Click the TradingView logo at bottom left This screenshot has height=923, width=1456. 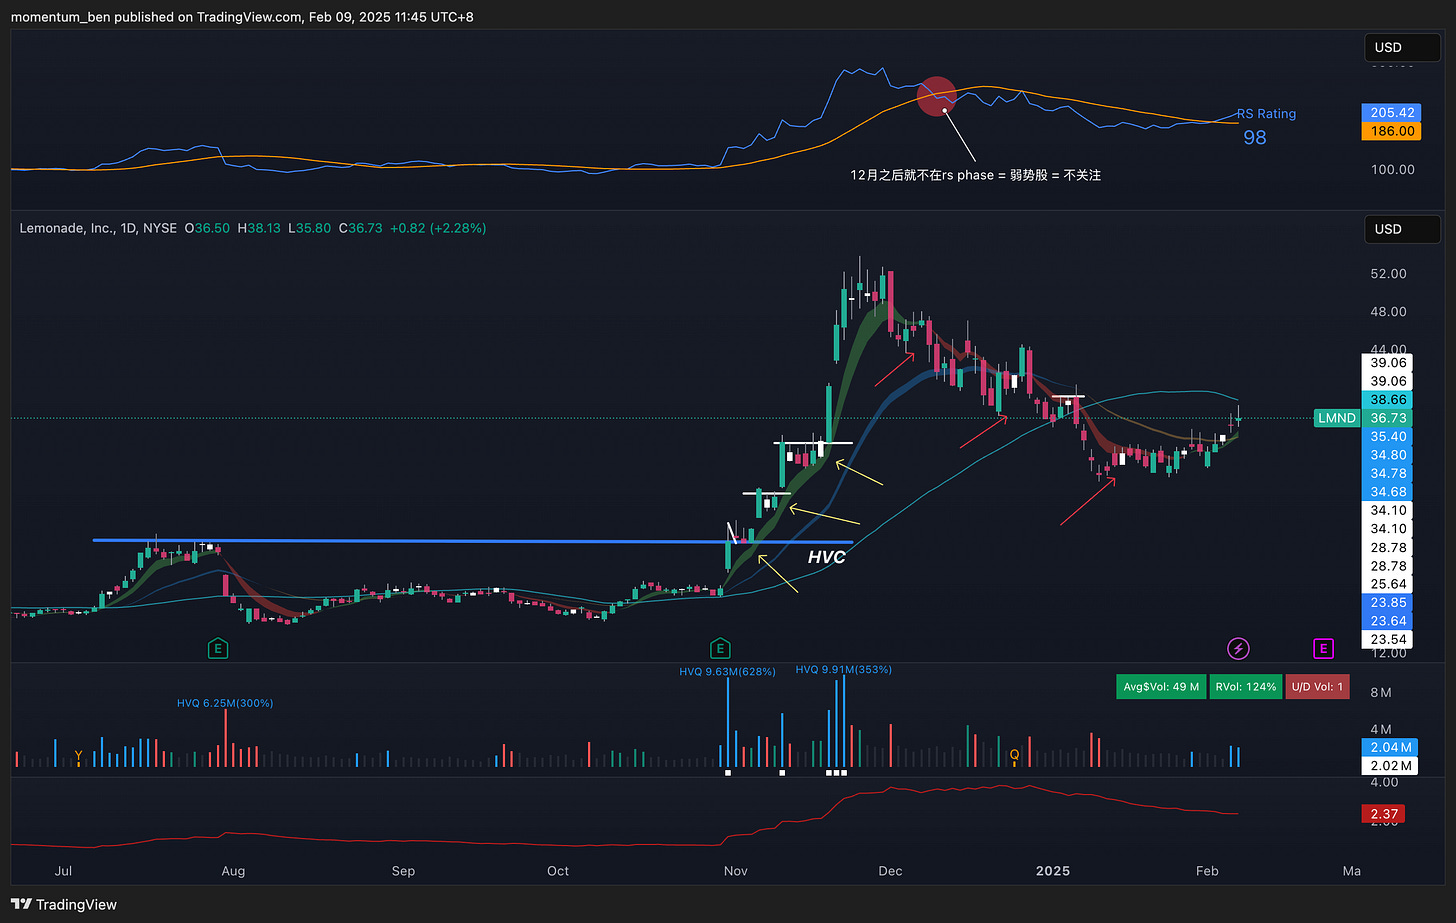(x=64, y=904)
